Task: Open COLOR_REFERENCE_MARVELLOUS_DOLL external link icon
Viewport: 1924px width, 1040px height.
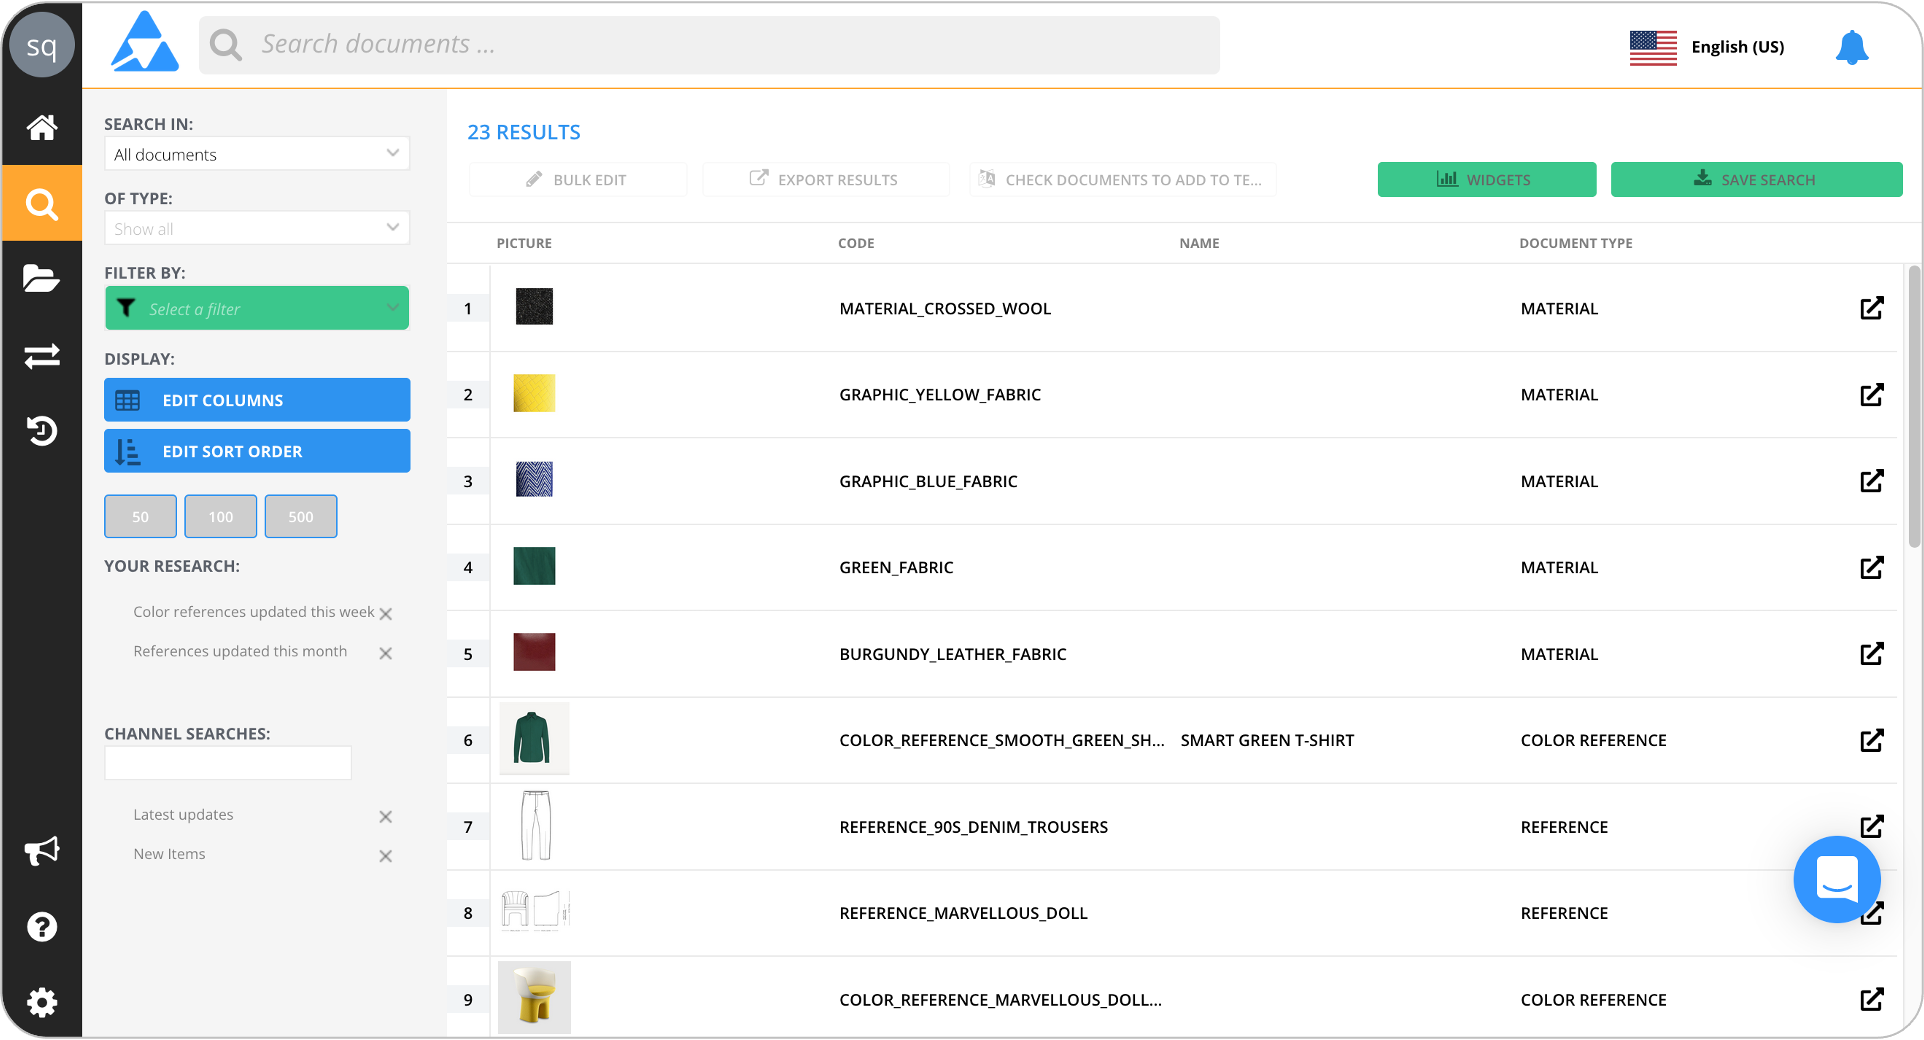Action: tap(1872, 1000)
